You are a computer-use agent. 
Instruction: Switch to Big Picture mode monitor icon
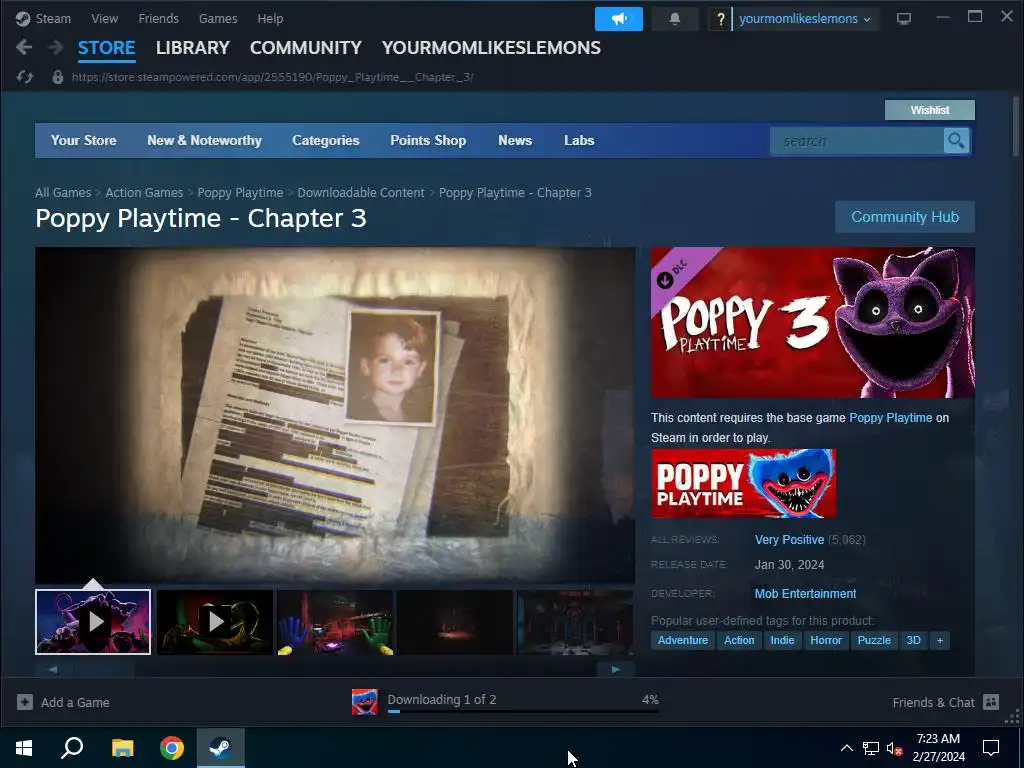[x=903, y=19]
